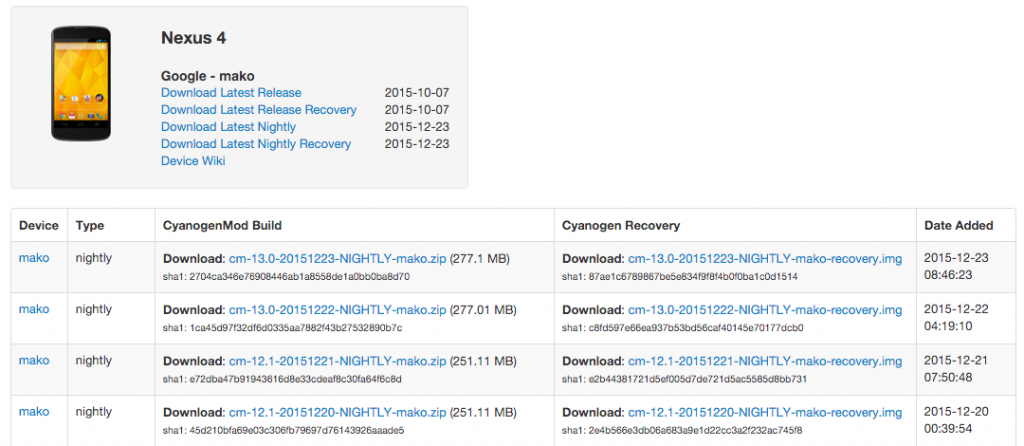The width and height of the screenshot is (1024, 446).
Task: Open Download Latest Nightly link
Action: click(229, 127)
